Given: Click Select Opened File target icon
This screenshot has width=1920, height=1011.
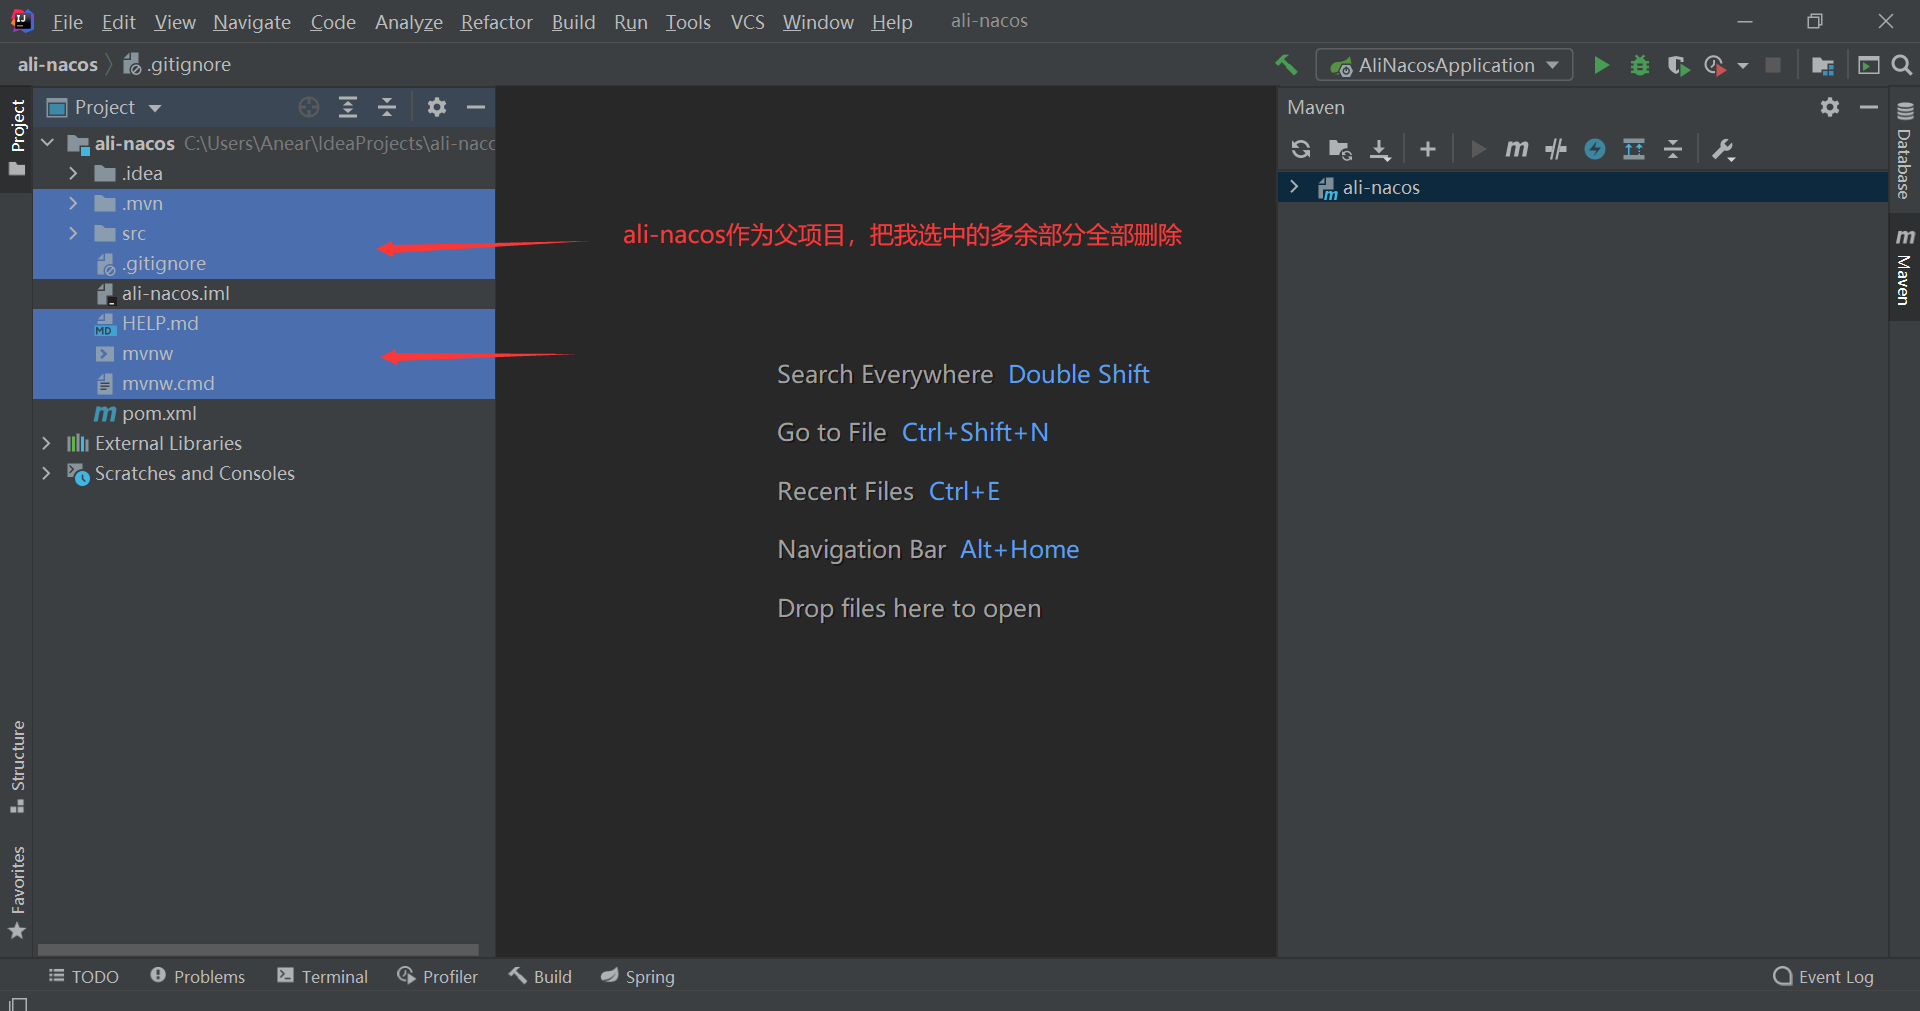Looking at the screenshot, I should pyautogui.click(x=309, y=107).
